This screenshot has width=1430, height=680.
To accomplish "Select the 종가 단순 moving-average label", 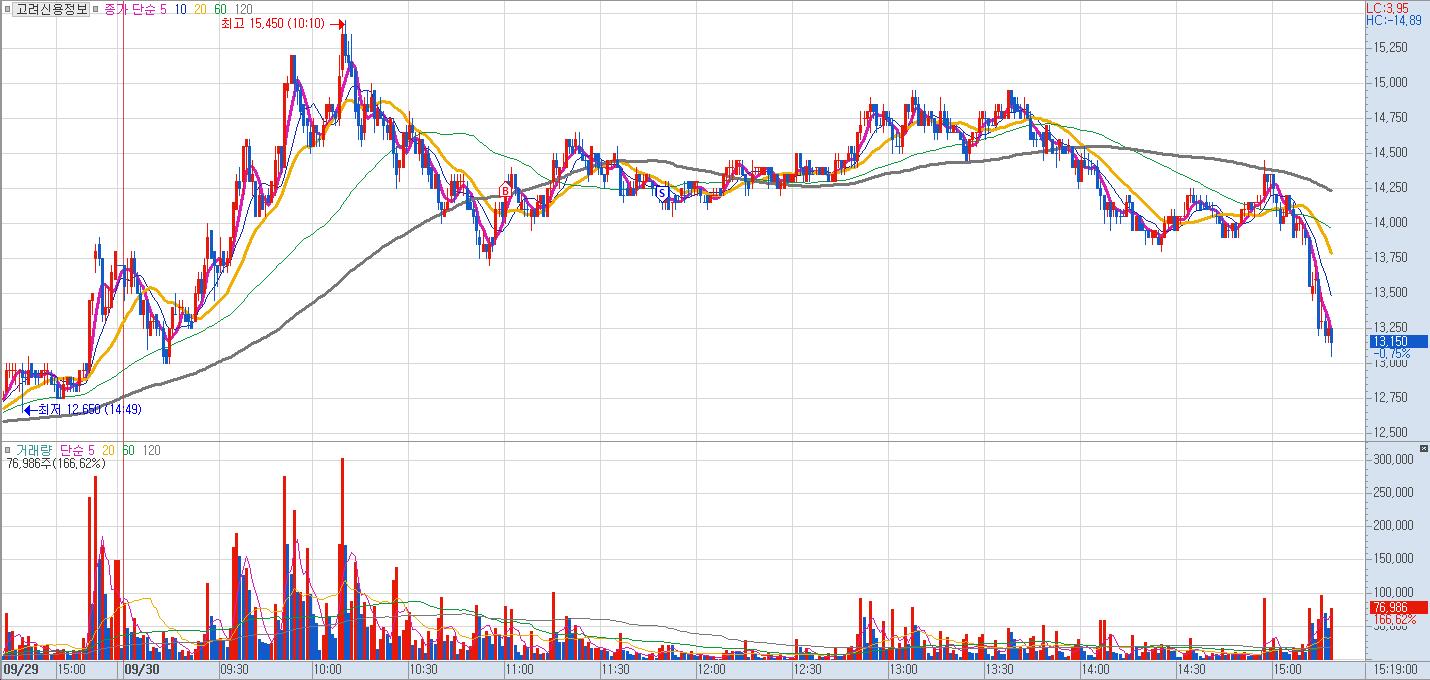I will [129, 9].
